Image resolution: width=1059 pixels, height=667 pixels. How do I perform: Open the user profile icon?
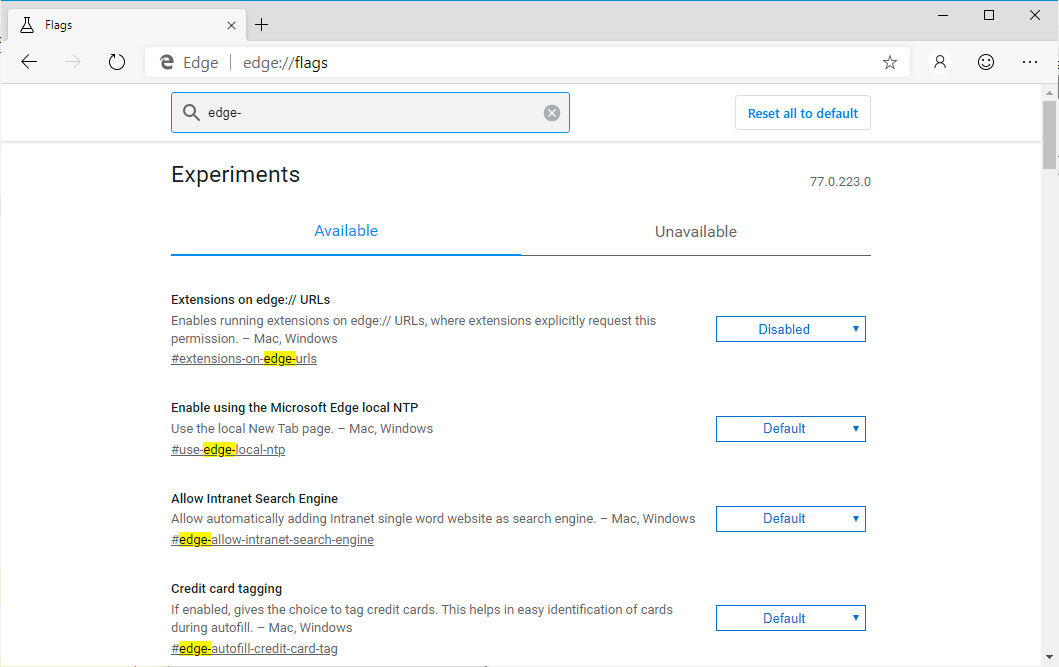click(x=939, y=62)
